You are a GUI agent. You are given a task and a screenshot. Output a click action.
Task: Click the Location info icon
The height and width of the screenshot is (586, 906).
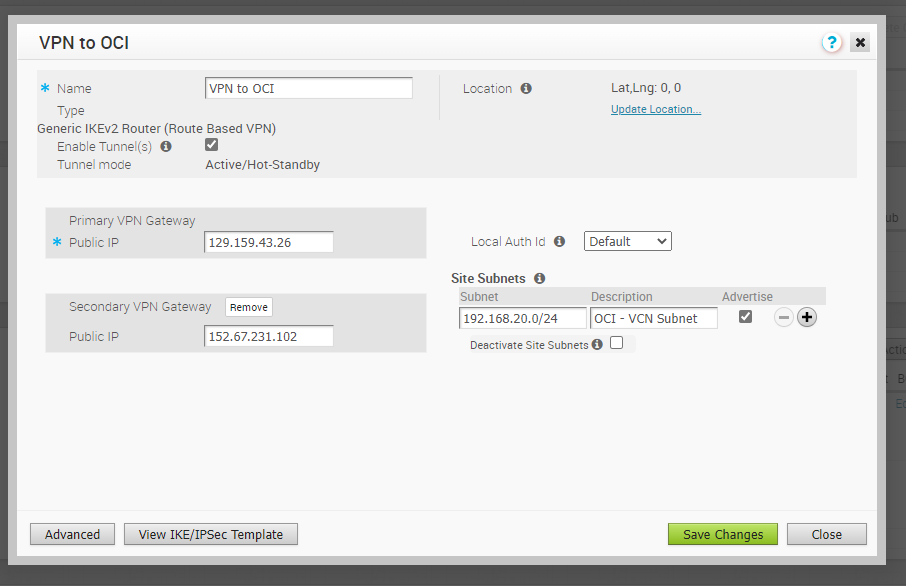pos(526,88)
